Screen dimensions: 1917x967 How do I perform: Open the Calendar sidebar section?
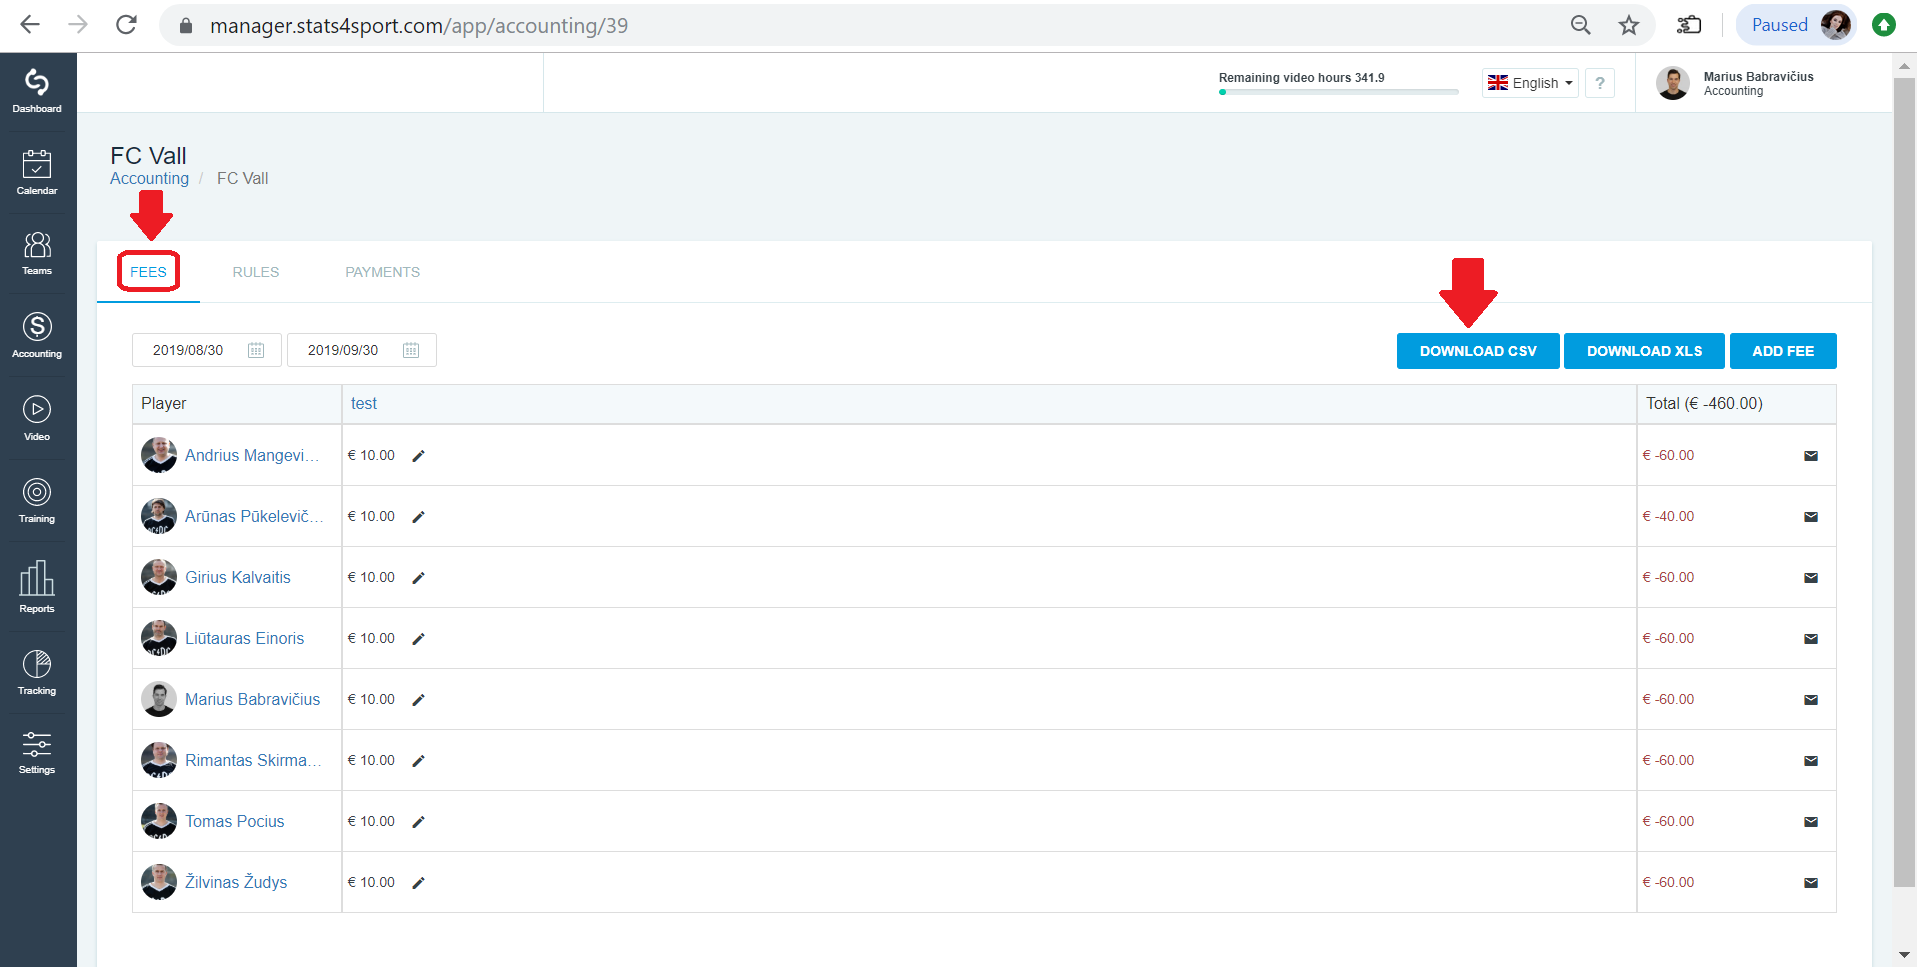pos(37,172)
